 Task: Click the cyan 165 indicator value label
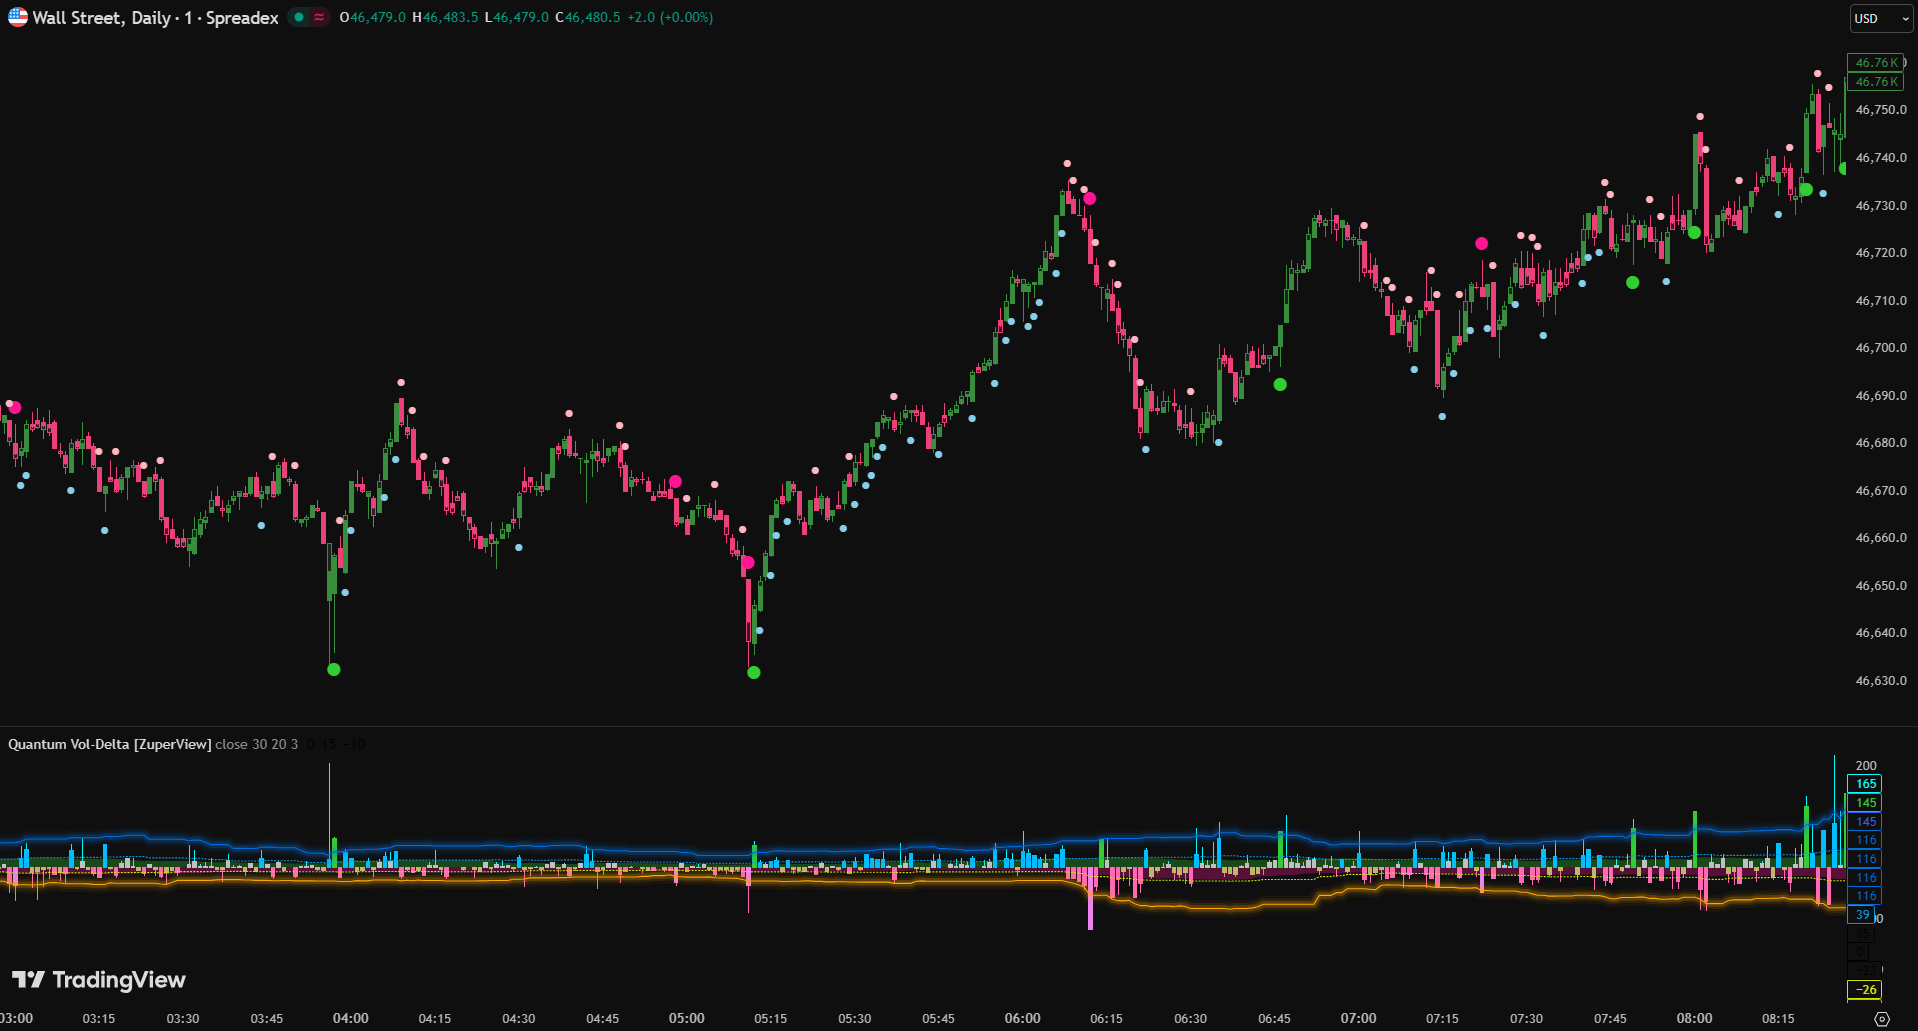[x=1865, y=784]
